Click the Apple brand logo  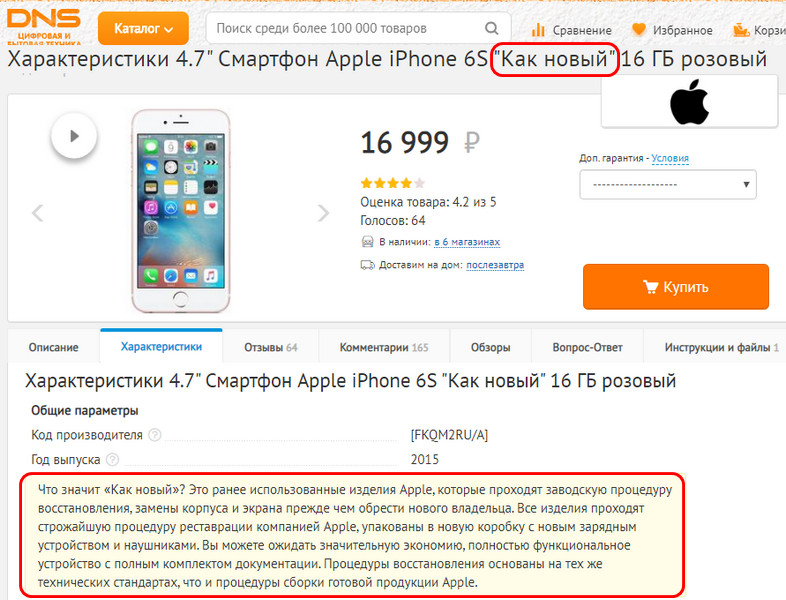[690, 102]
